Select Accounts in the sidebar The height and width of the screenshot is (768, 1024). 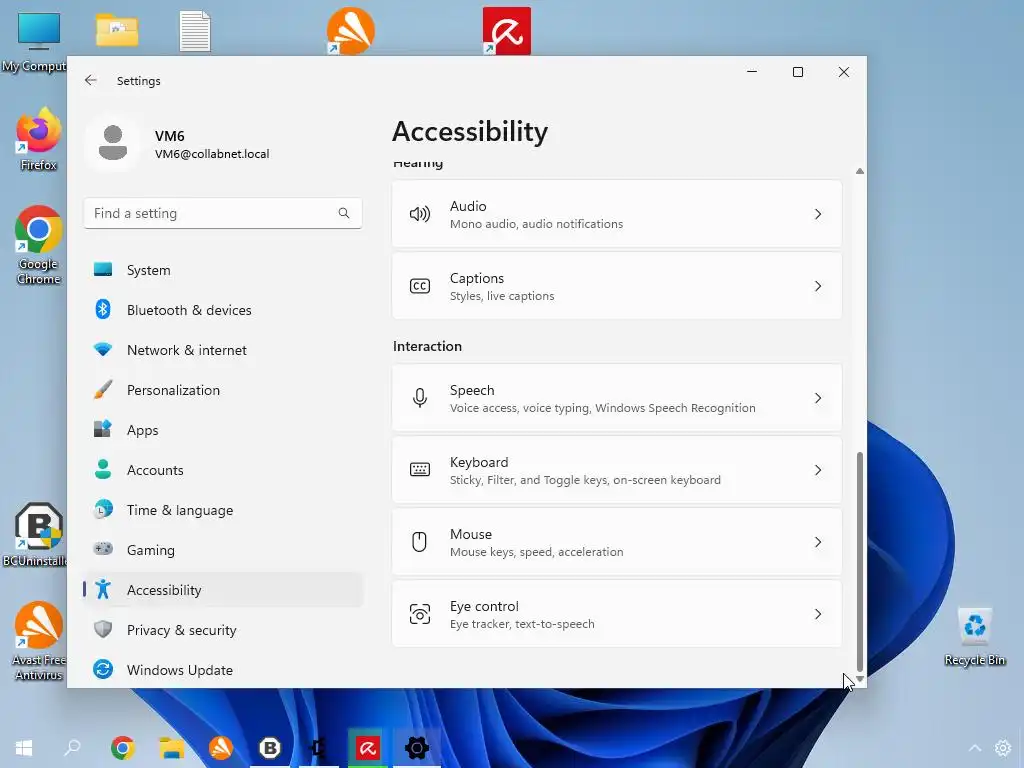pos(223,470)
